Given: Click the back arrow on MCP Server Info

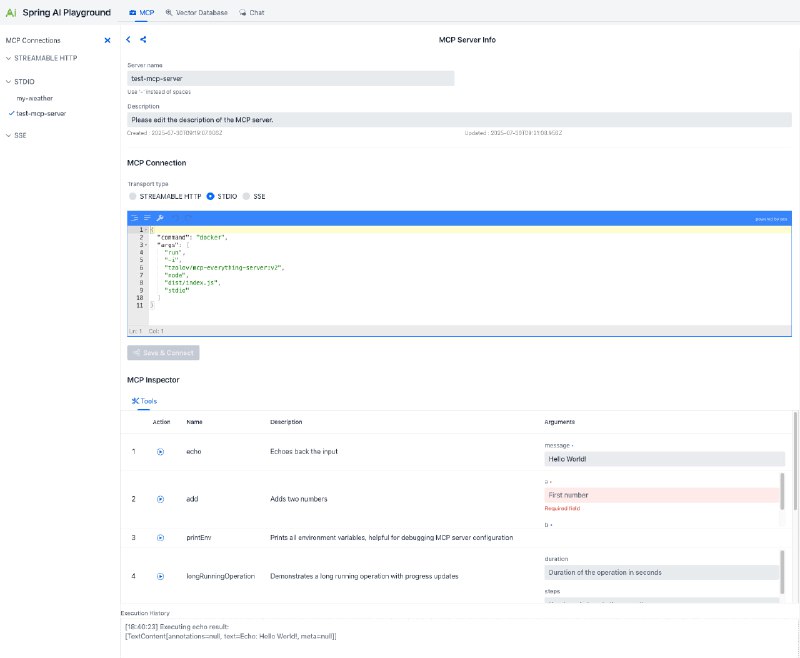Looking at the screenshot, I should 128,39.
